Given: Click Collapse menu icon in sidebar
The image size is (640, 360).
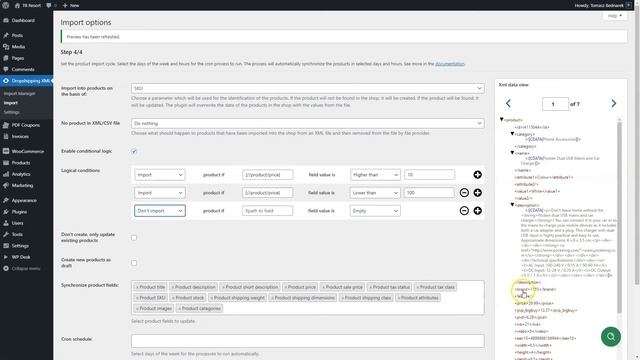Looking at the screenshot, I should pyautogui.click(x=6, y=269).
